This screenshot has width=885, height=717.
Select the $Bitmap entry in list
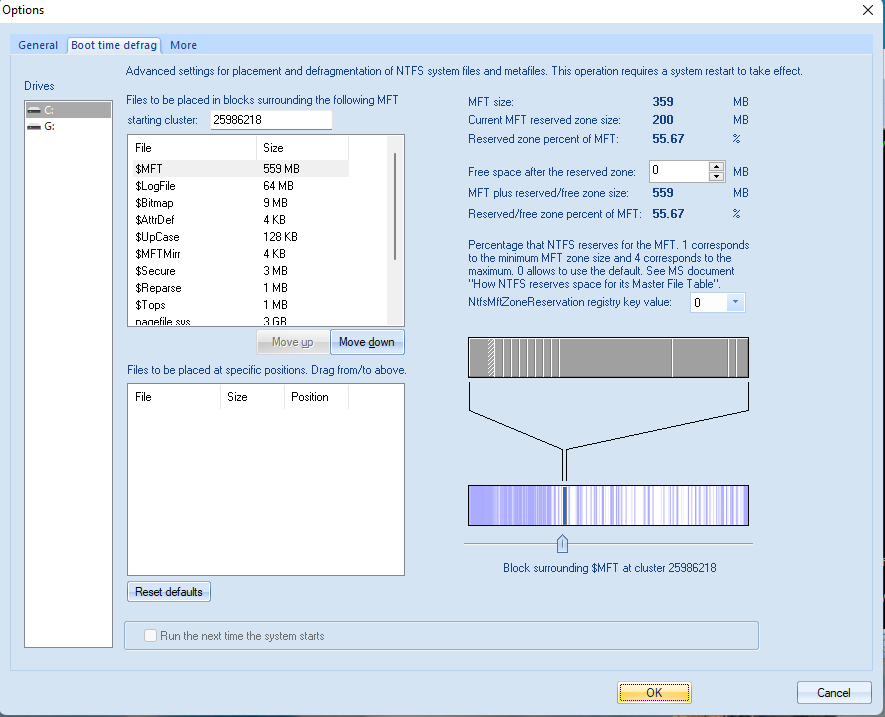(154, 203)
